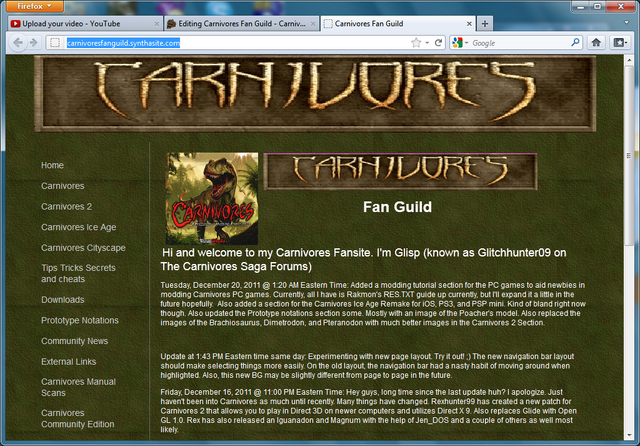This screenshot has width=640, height=446.
Task: Open the Carnivores Cityscape link
Action: coord(83,248)
